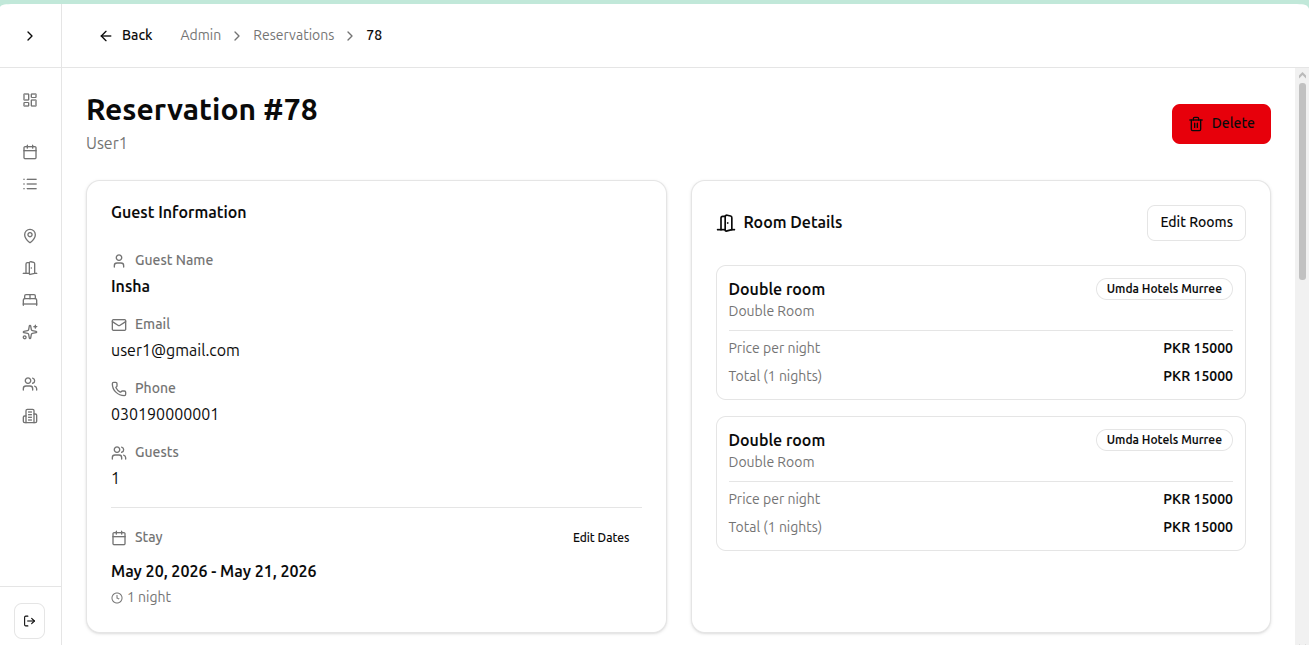Open the building icon in sidebar
Image resolution: width=1309 pixels, height=645 pixels.
pyautogui.click(x=30, y=416)
